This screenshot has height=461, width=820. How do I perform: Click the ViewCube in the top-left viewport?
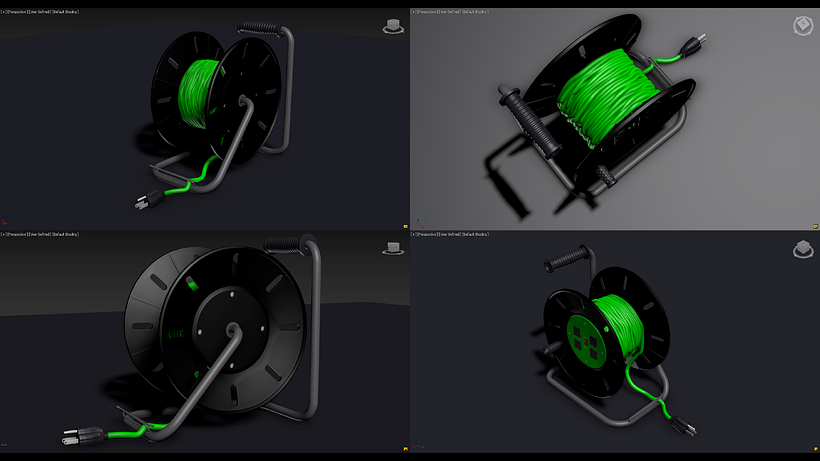pos(393,26)
